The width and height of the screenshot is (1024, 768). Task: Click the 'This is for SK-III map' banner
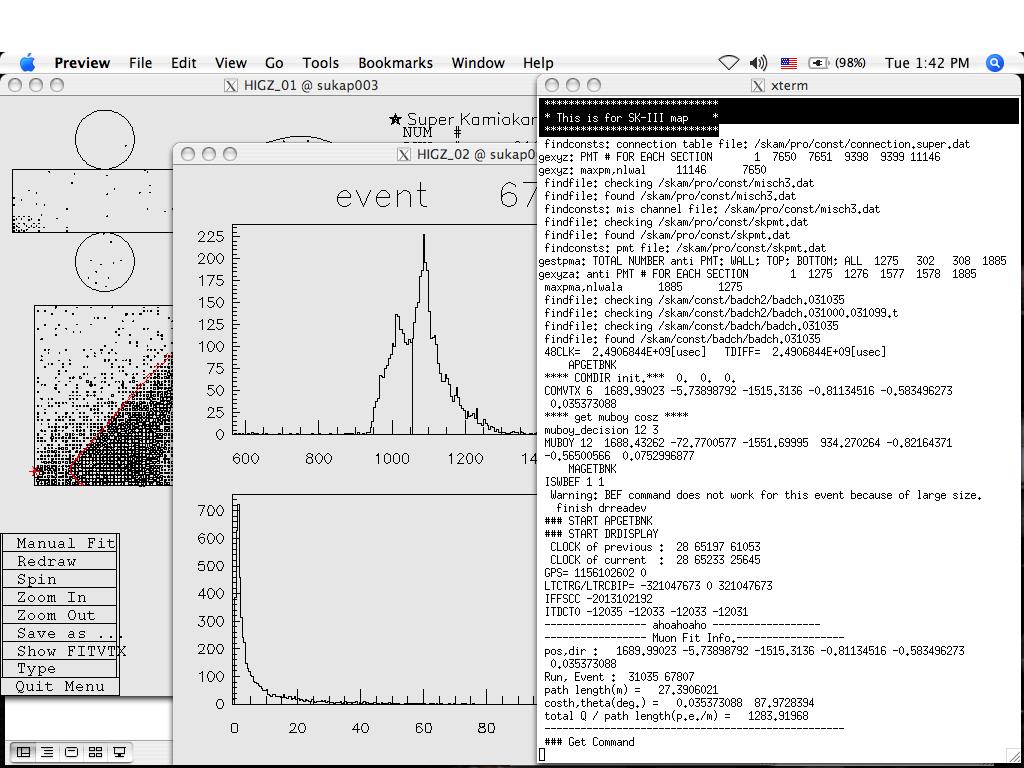tap(631, 118)
